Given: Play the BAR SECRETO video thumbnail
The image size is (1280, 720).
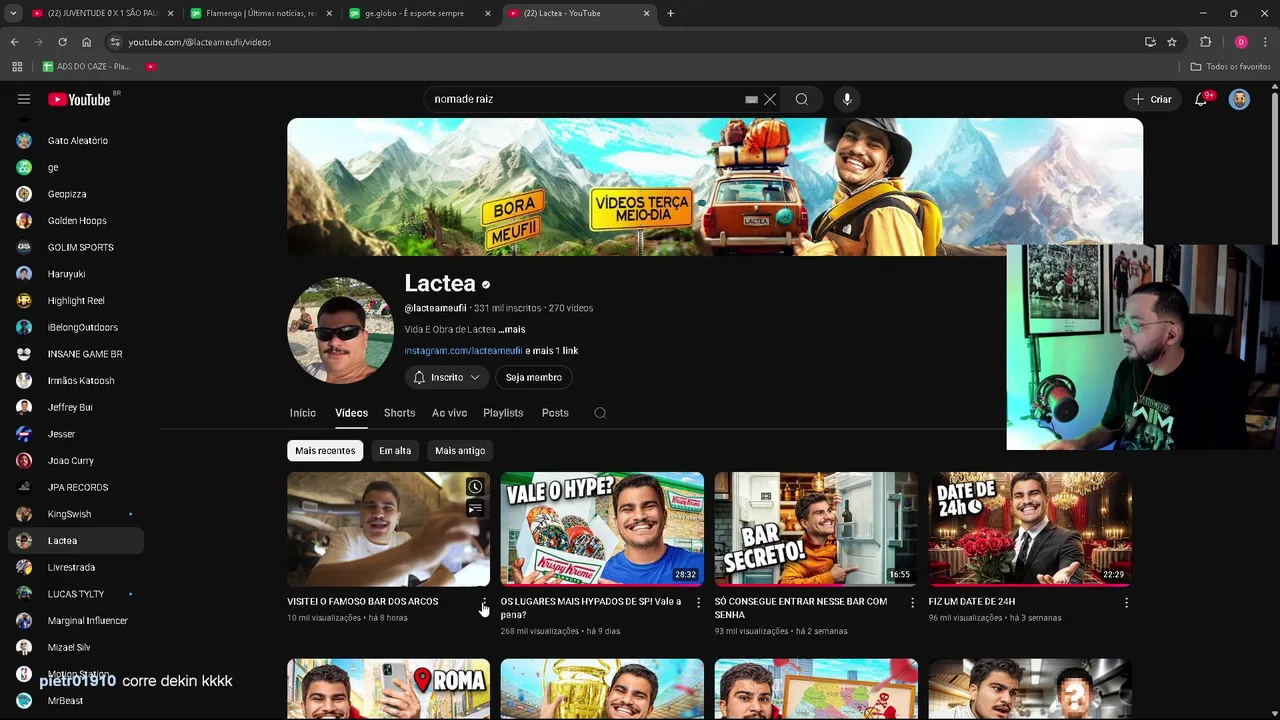Looking at the screenshot, I should pos(816,529).
